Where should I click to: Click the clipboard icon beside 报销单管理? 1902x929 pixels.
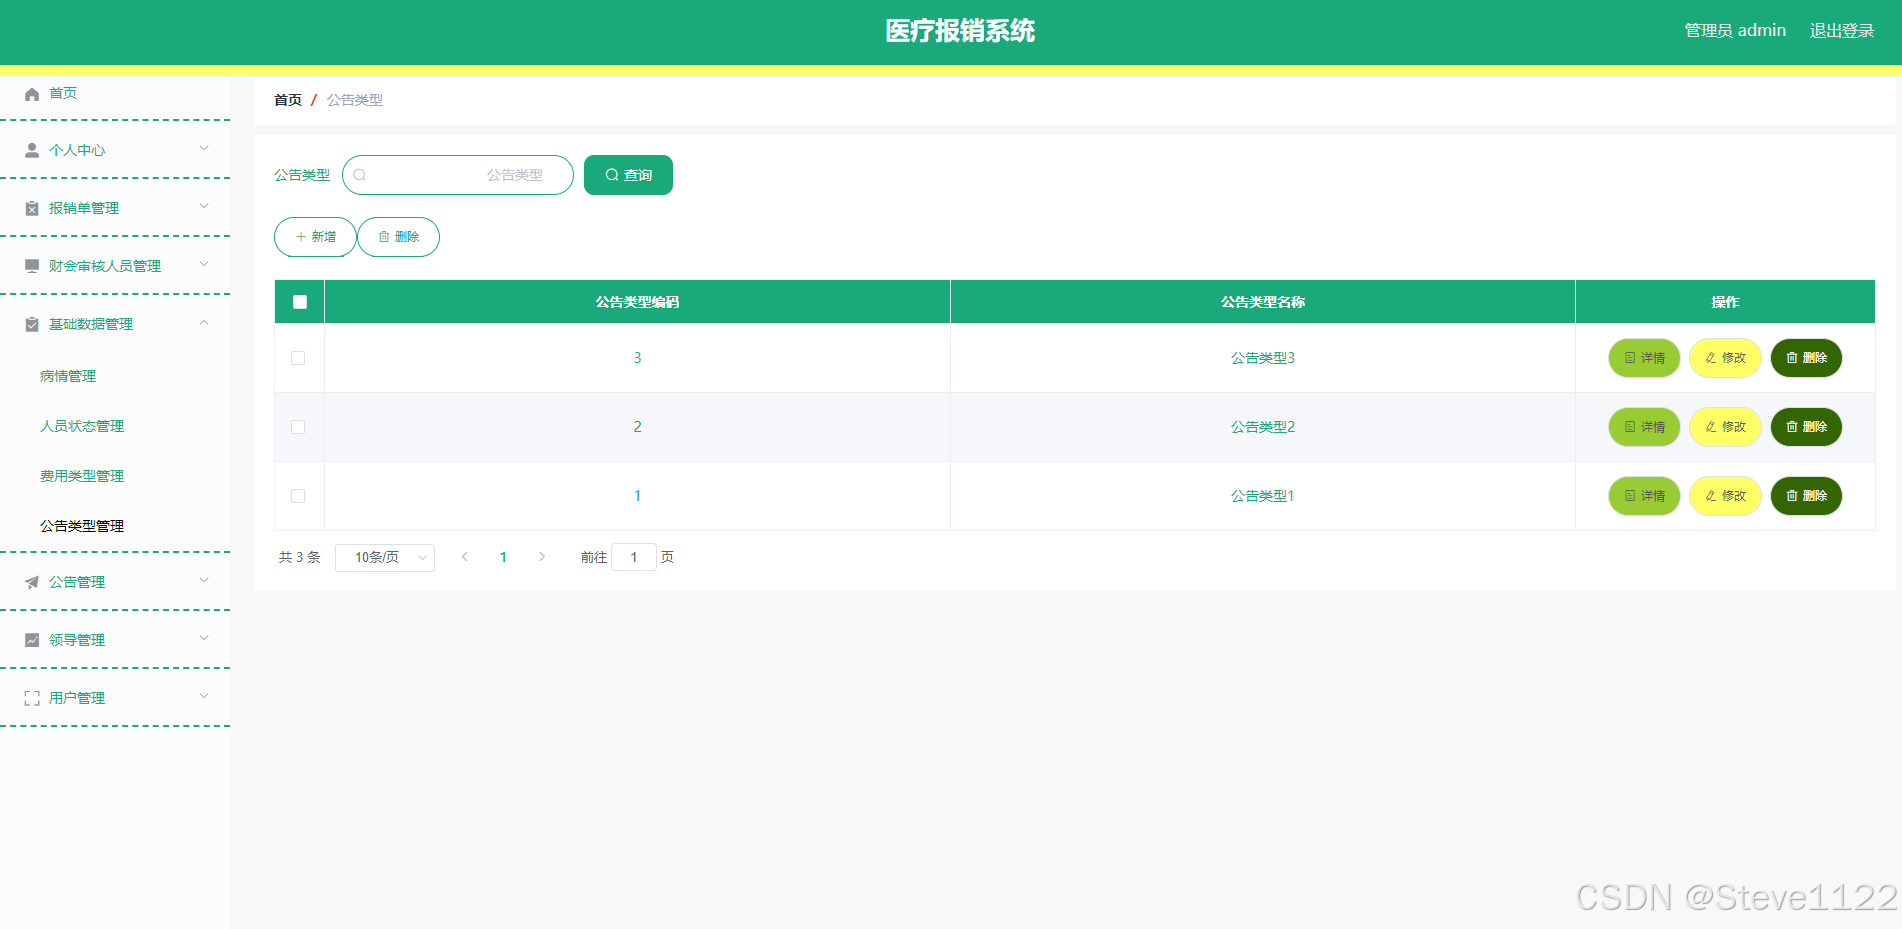32,209
